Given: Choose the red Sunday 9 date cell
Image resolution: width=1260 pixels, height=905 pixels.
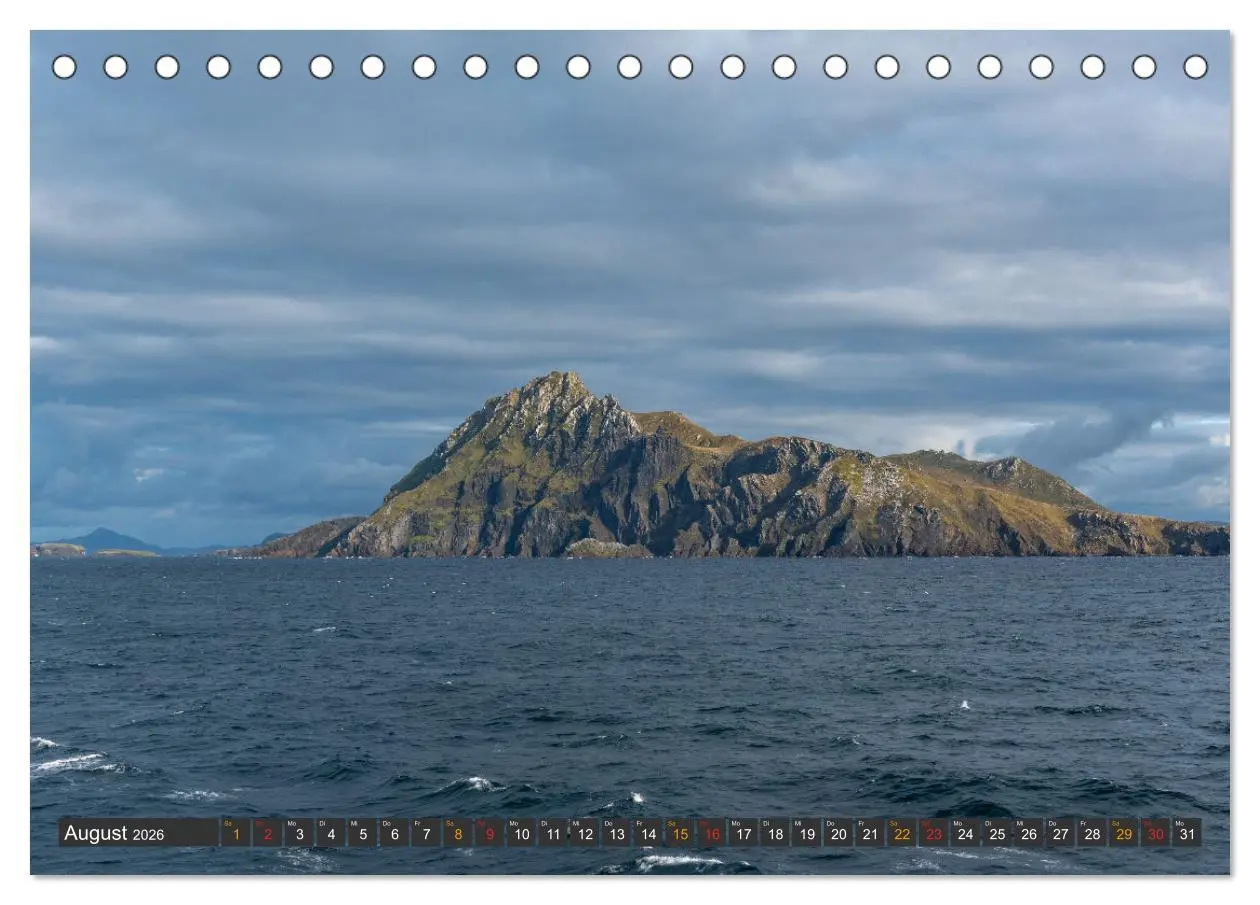Looking at the screenshot, I should pyautogui.click(x=490, y=832).
